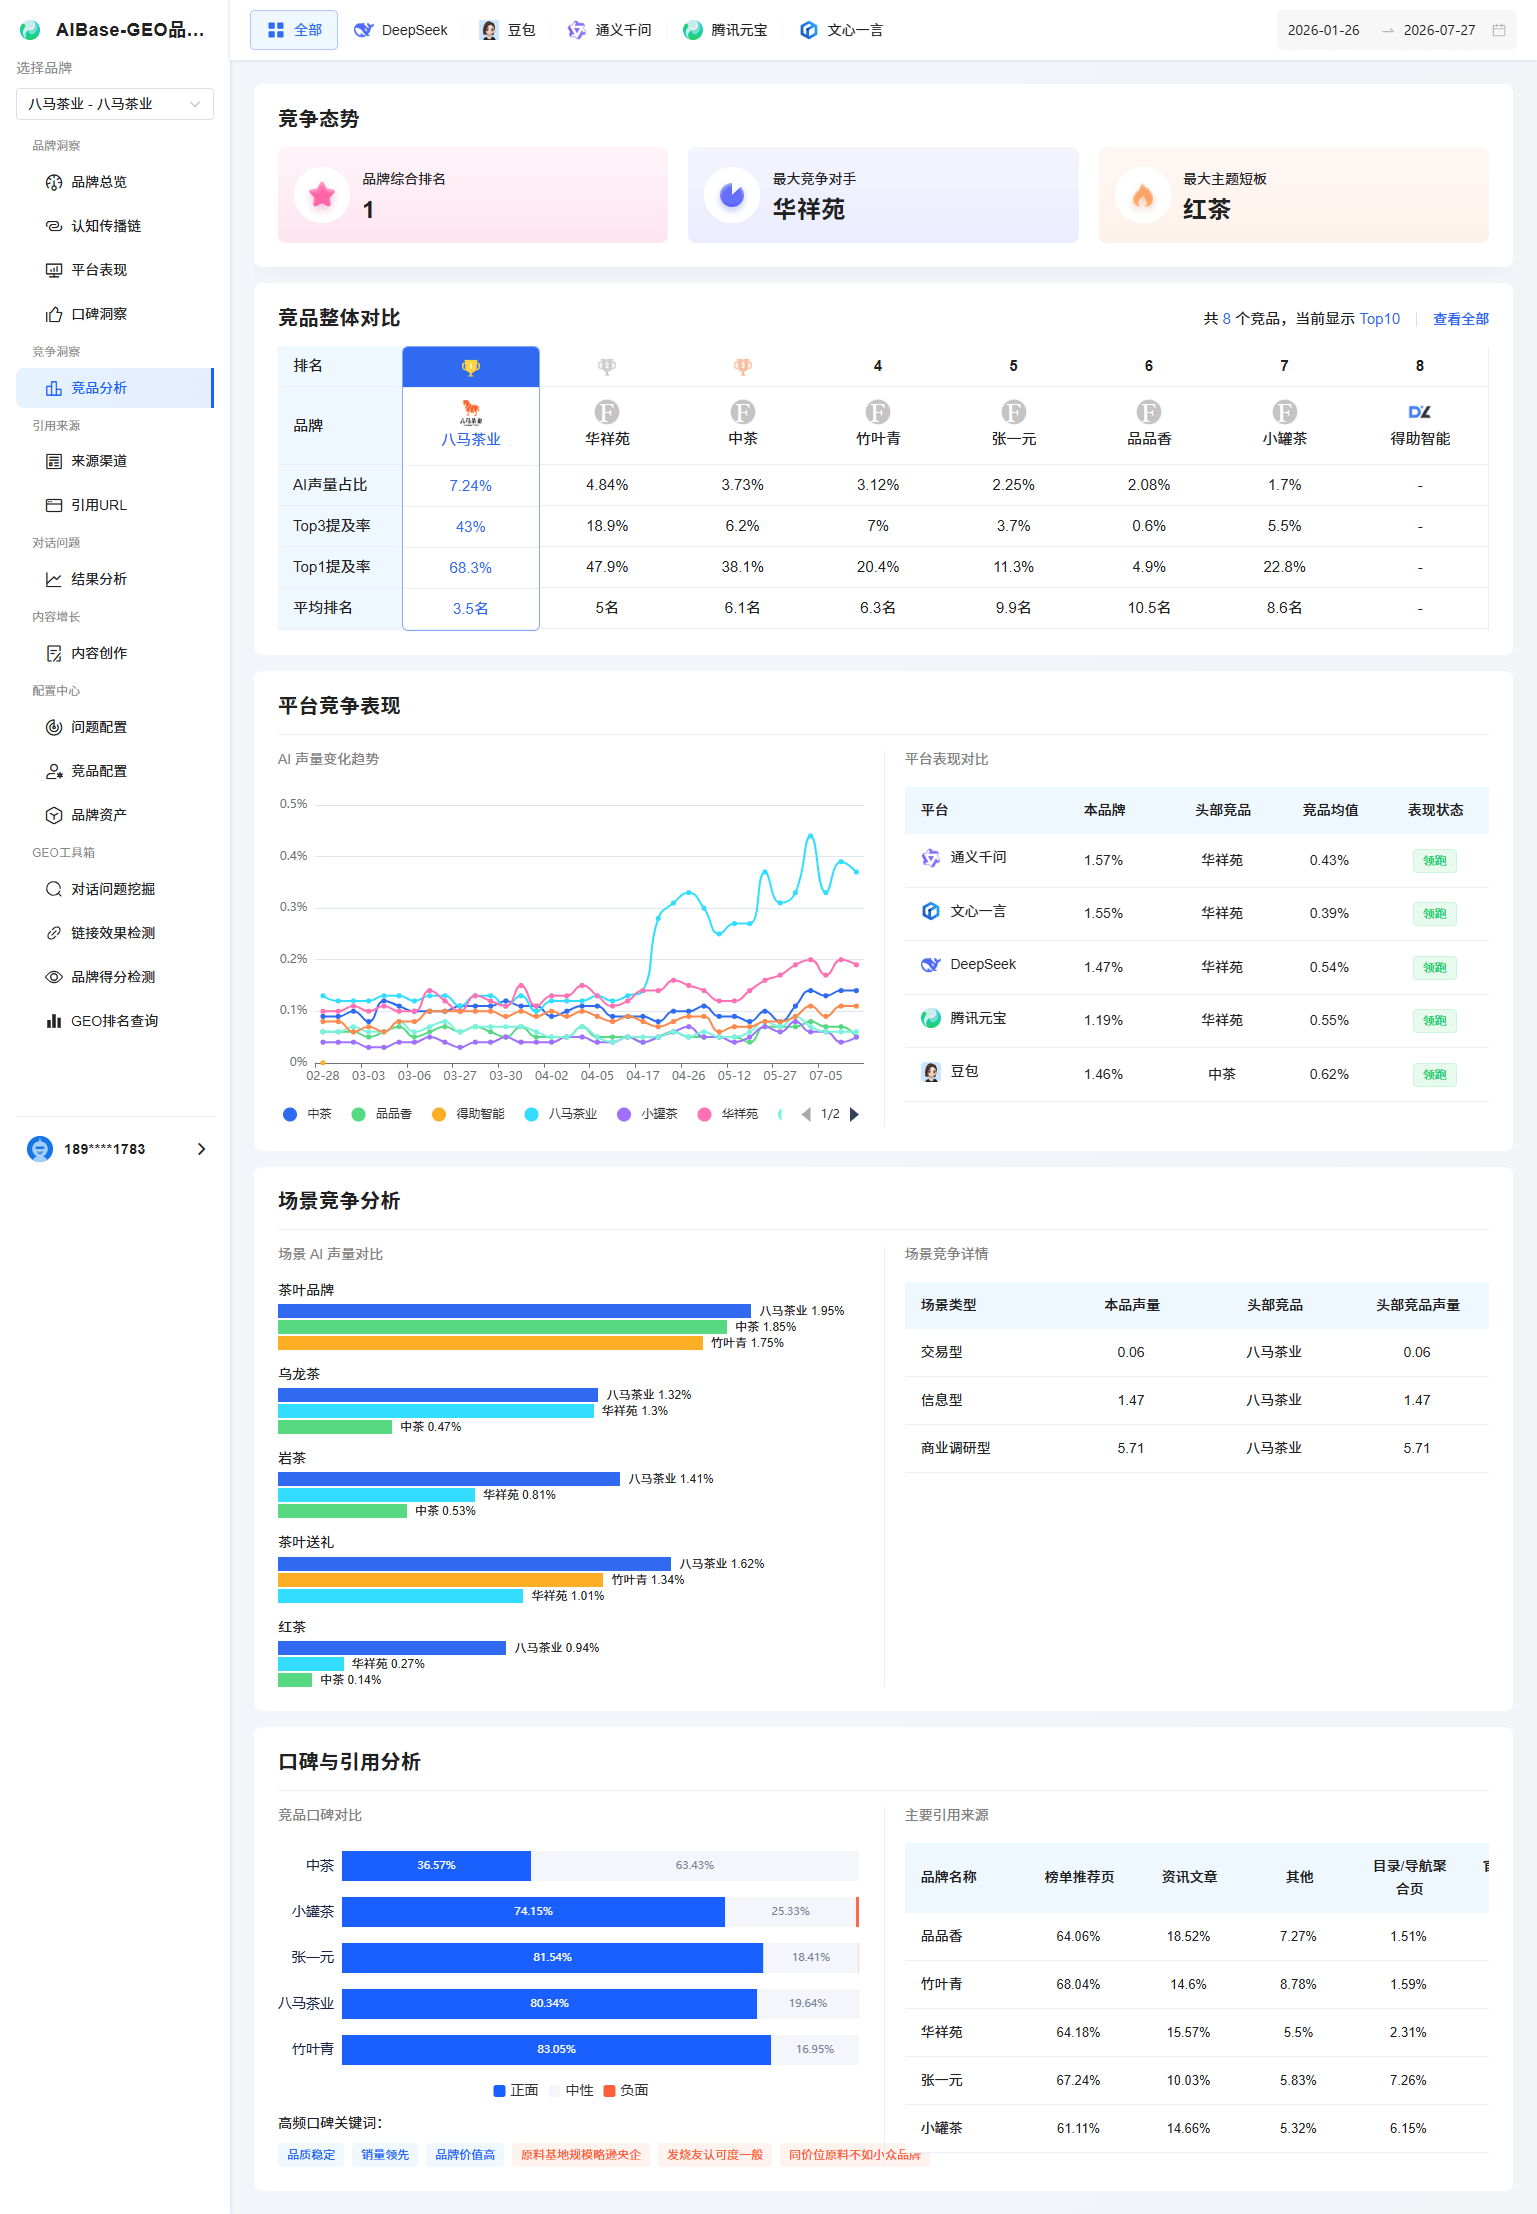This screenshot has height=2214, width=1537.
Task: Go to next legend page arrow
Action: click(x=854, y=1114)
